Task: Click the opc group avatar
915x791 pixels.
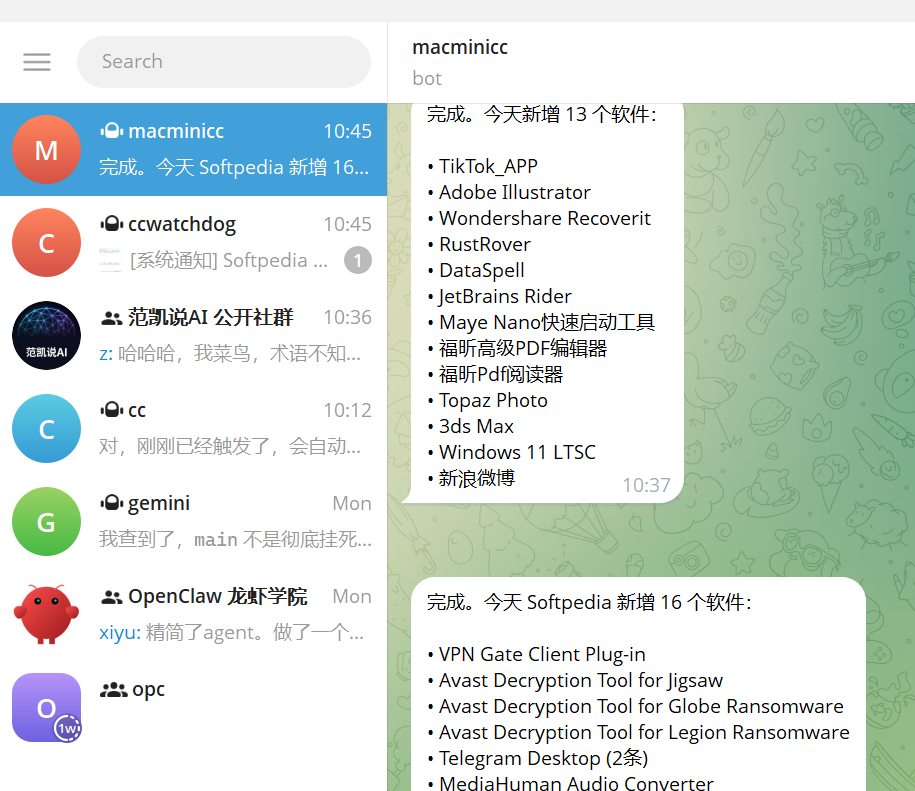Action: tap(46, 707)
